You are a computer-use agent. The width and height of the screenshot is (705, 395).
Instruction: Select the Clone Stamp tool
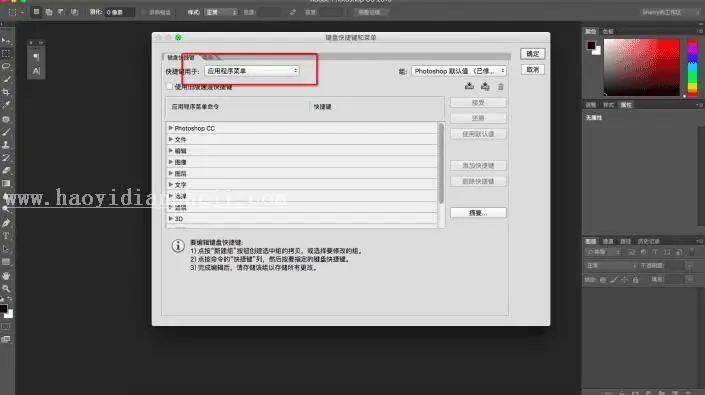(6, 145)
